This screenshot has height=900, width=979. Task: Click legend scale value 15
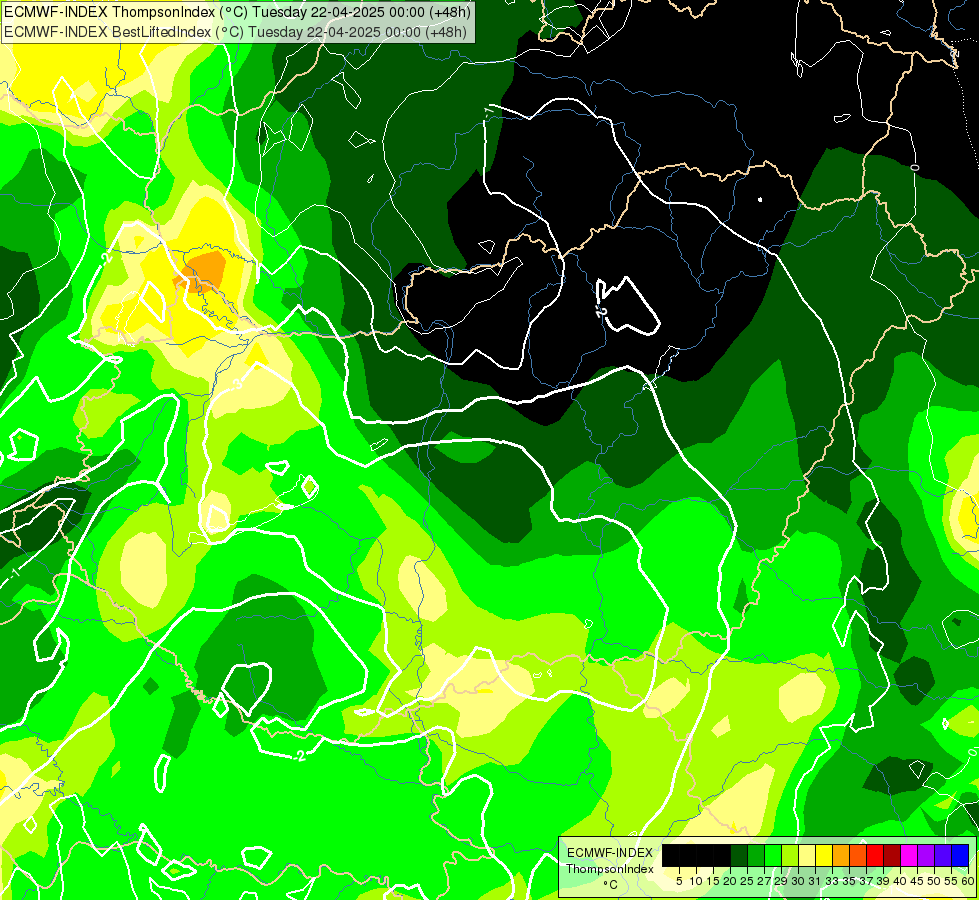point(714,881)
